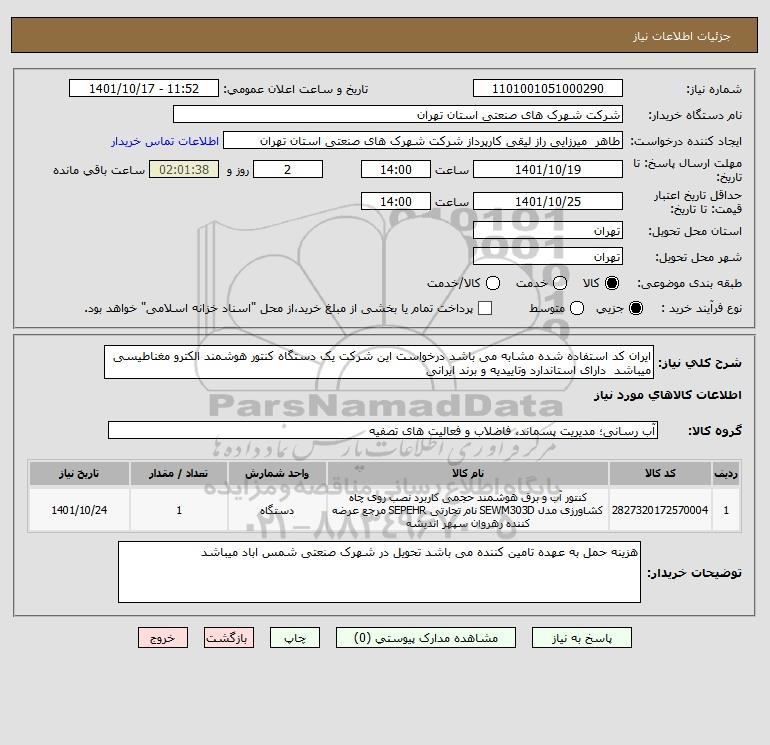Click the product name cell with SEWM303D
The image size is (770, 745).
tap(468, 510)
